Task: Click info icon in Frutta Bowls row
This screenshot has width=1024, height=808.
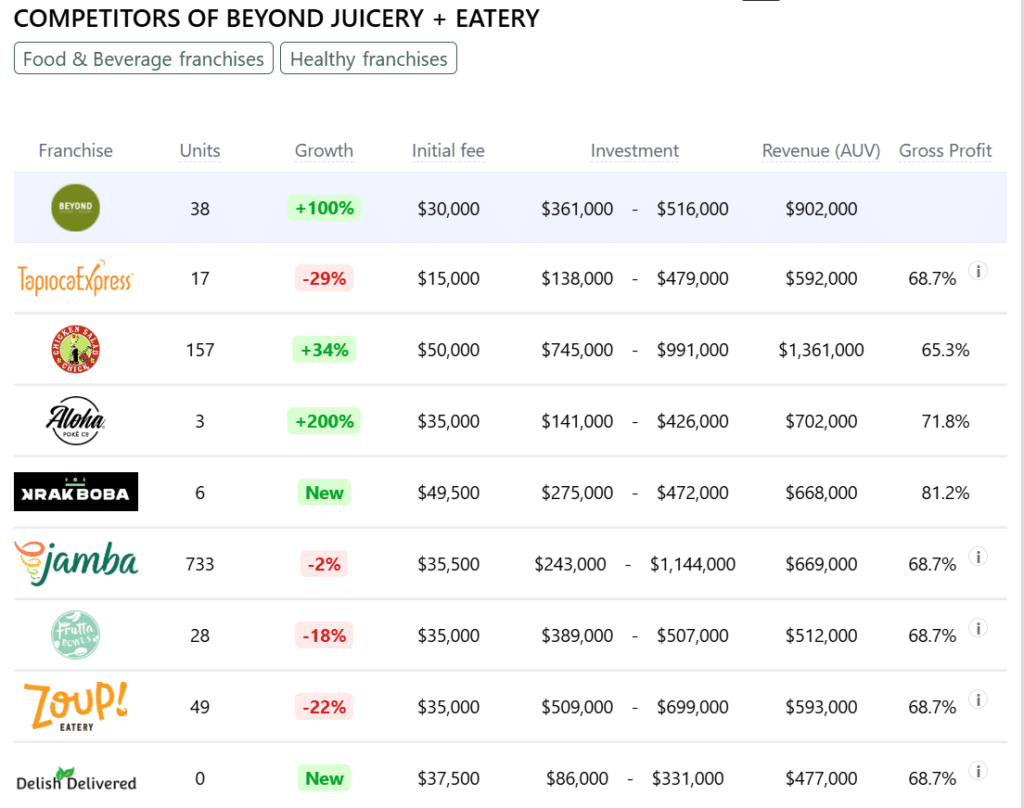Action: point(978,628)
